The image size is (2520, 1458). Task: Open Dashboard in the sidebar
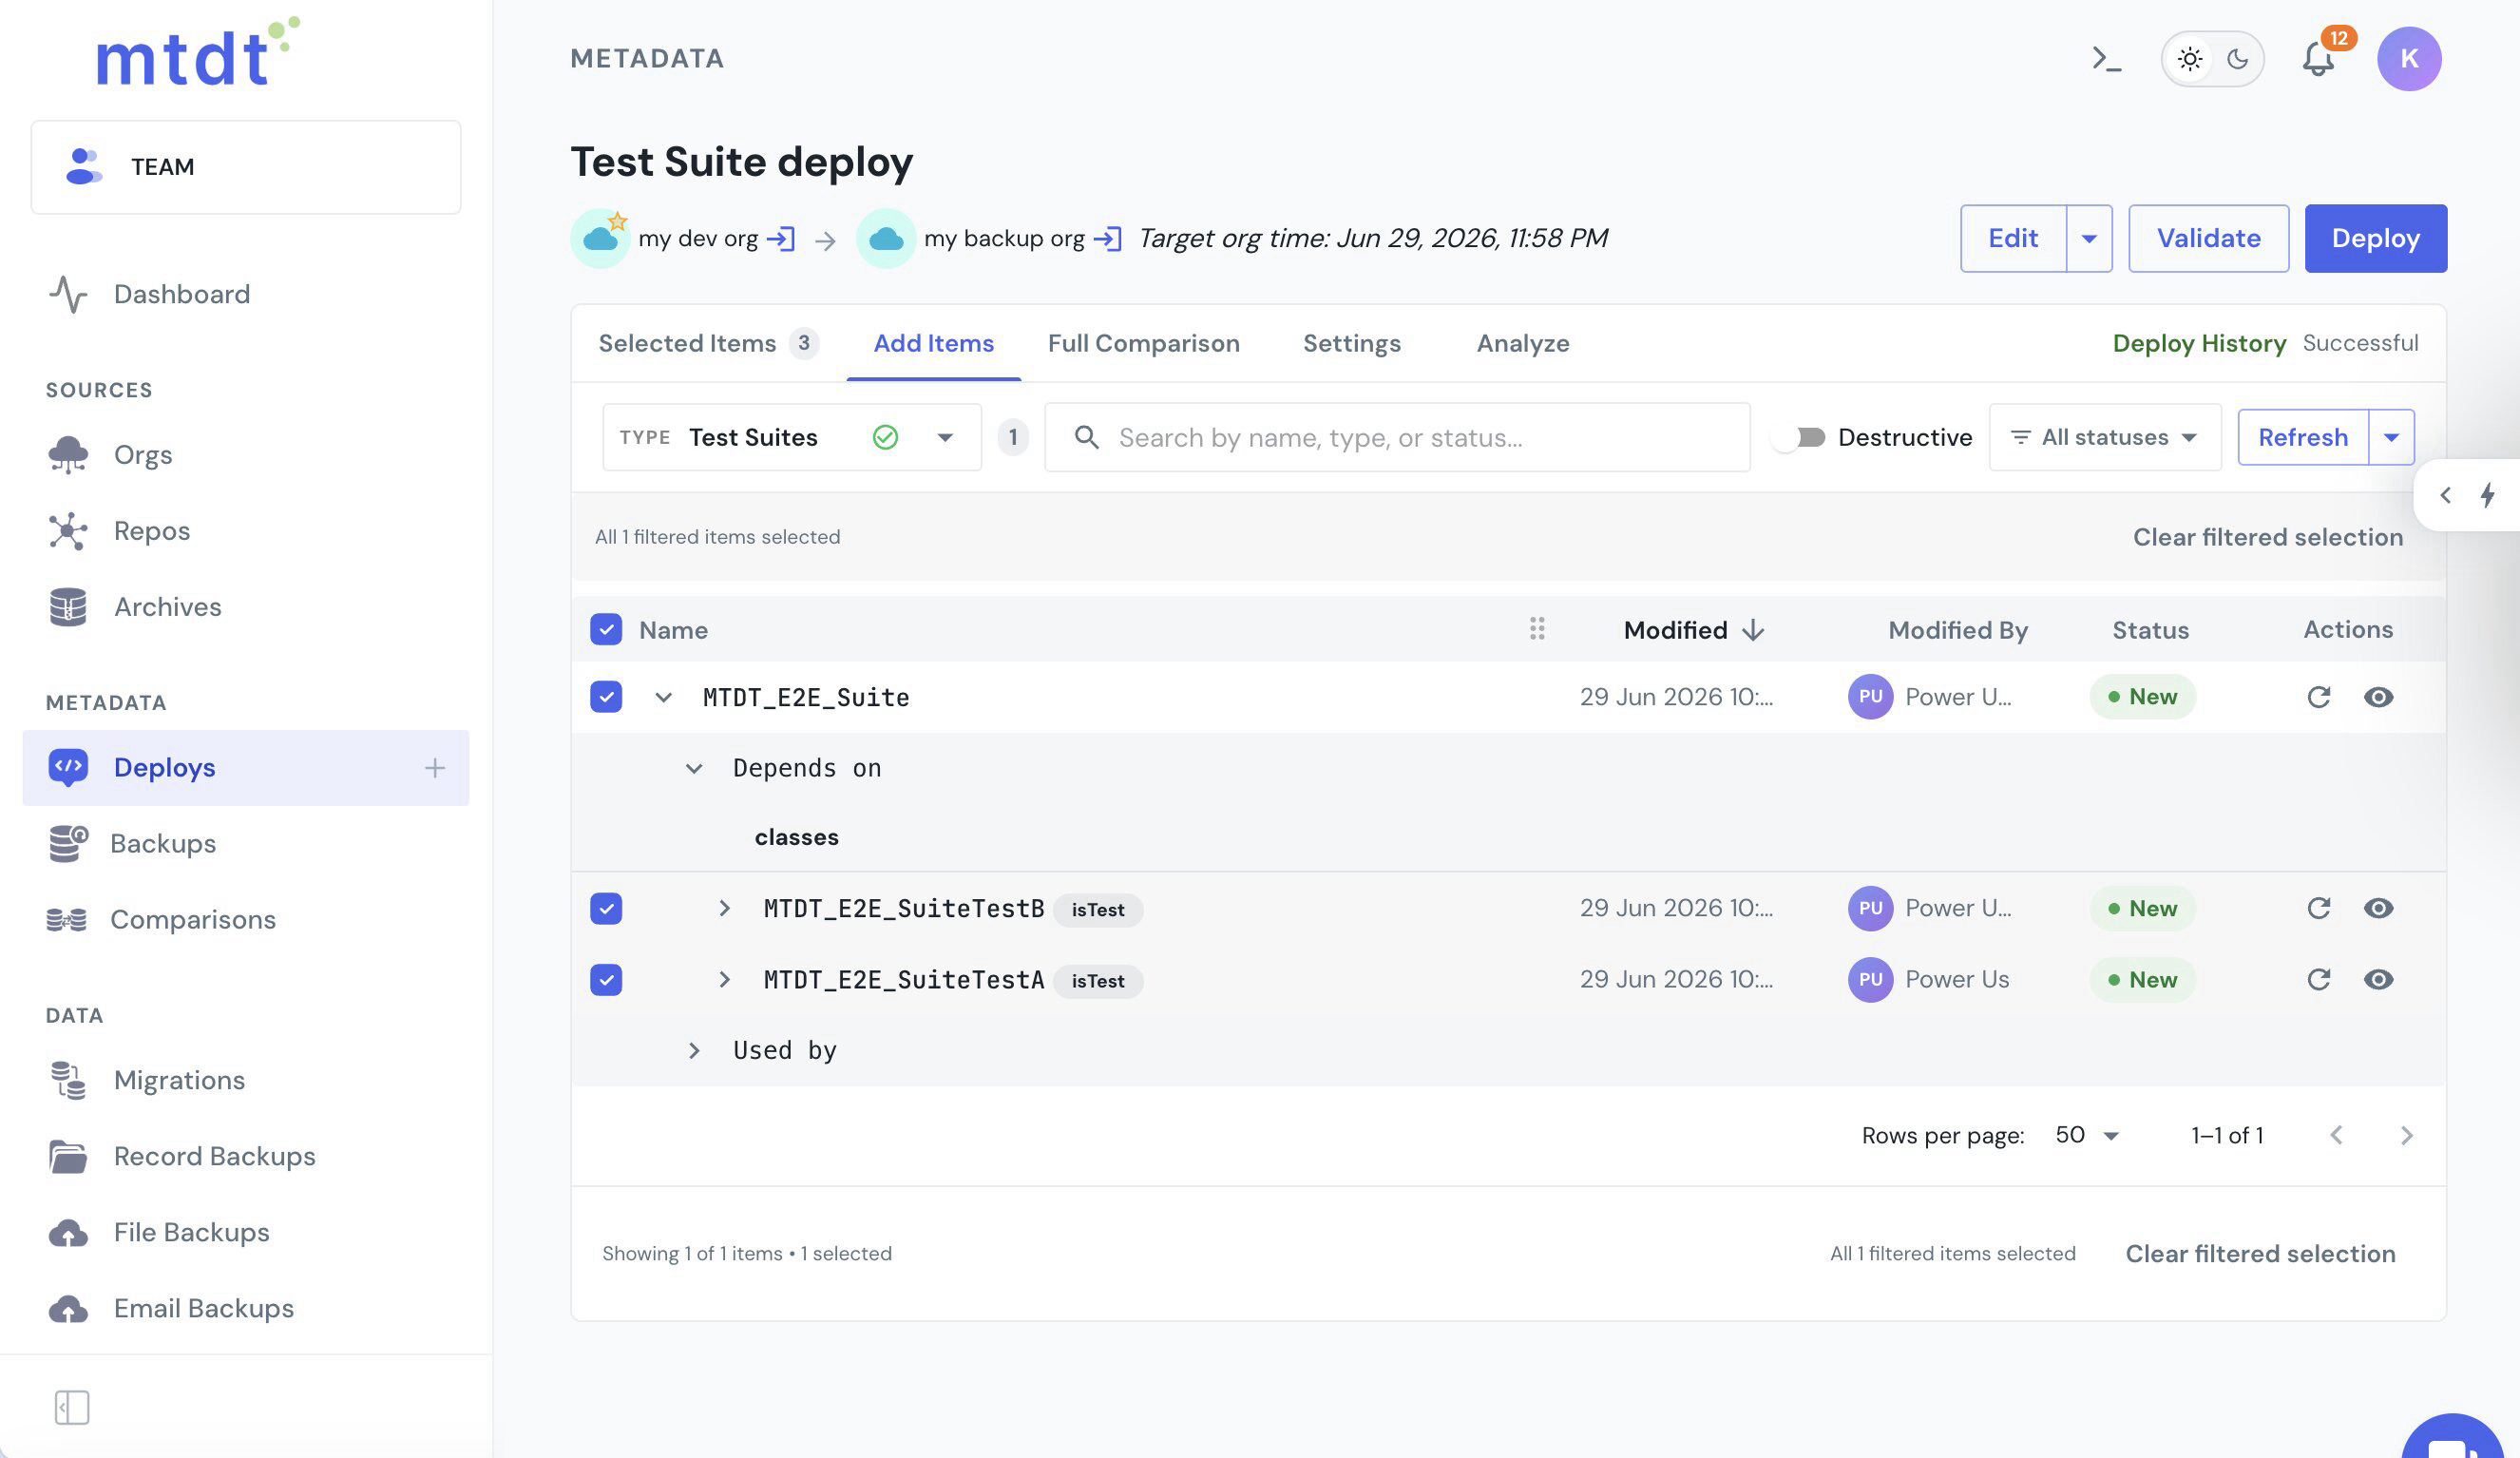[x=246, y=294]
